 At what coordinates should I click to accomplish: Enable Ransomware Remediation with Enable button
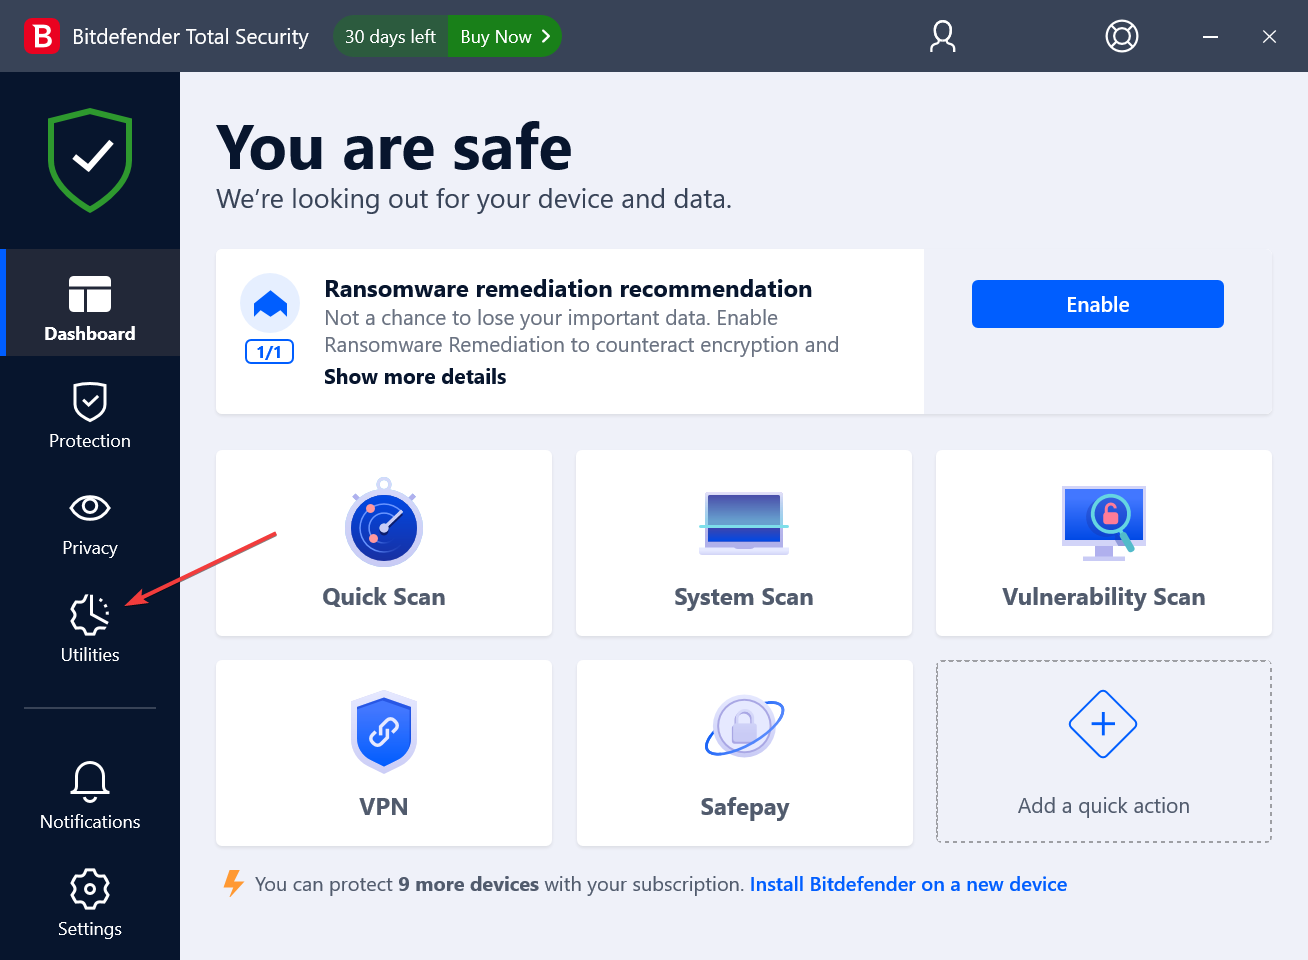pyautogui.click(x=1098, y=304)
